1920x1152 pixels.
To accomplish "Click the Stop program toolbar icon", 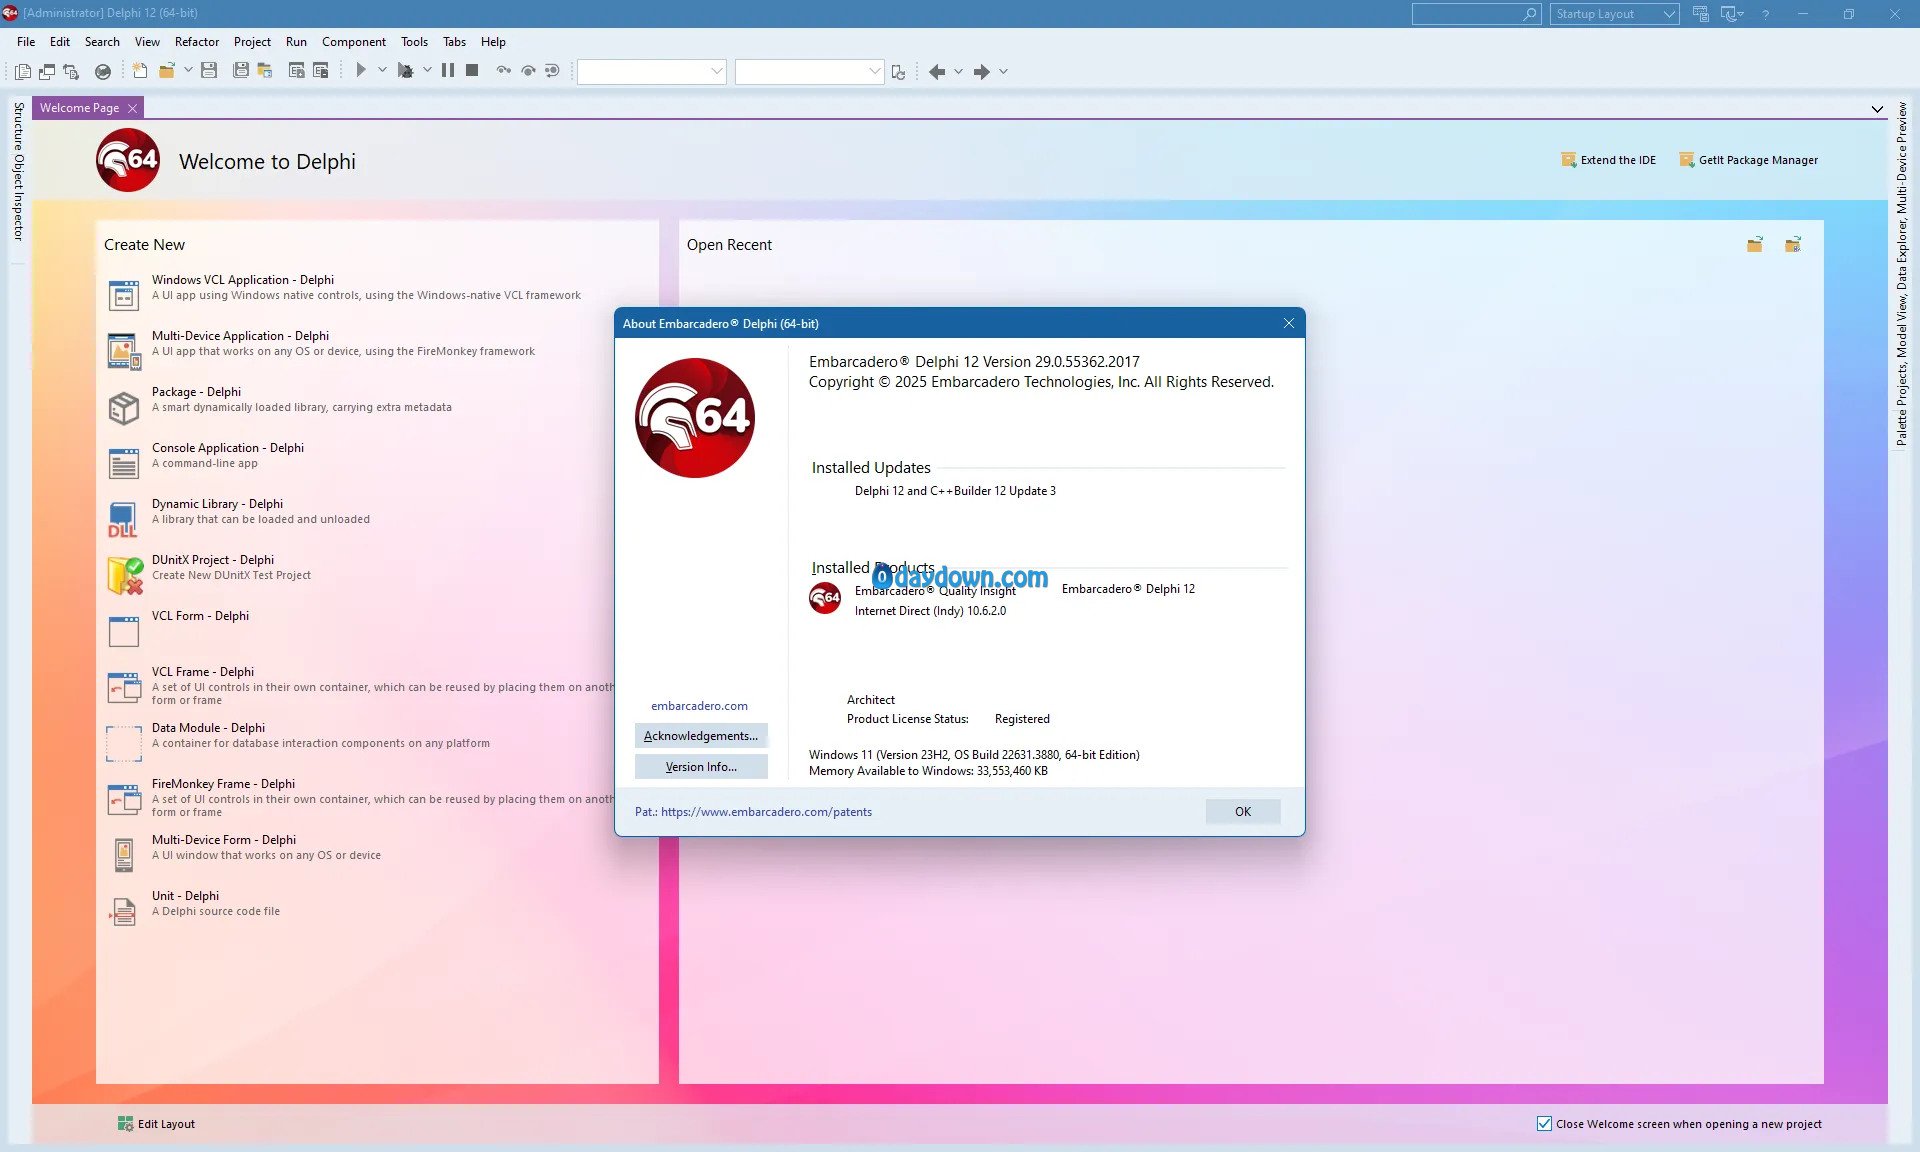I will [472, 71].
